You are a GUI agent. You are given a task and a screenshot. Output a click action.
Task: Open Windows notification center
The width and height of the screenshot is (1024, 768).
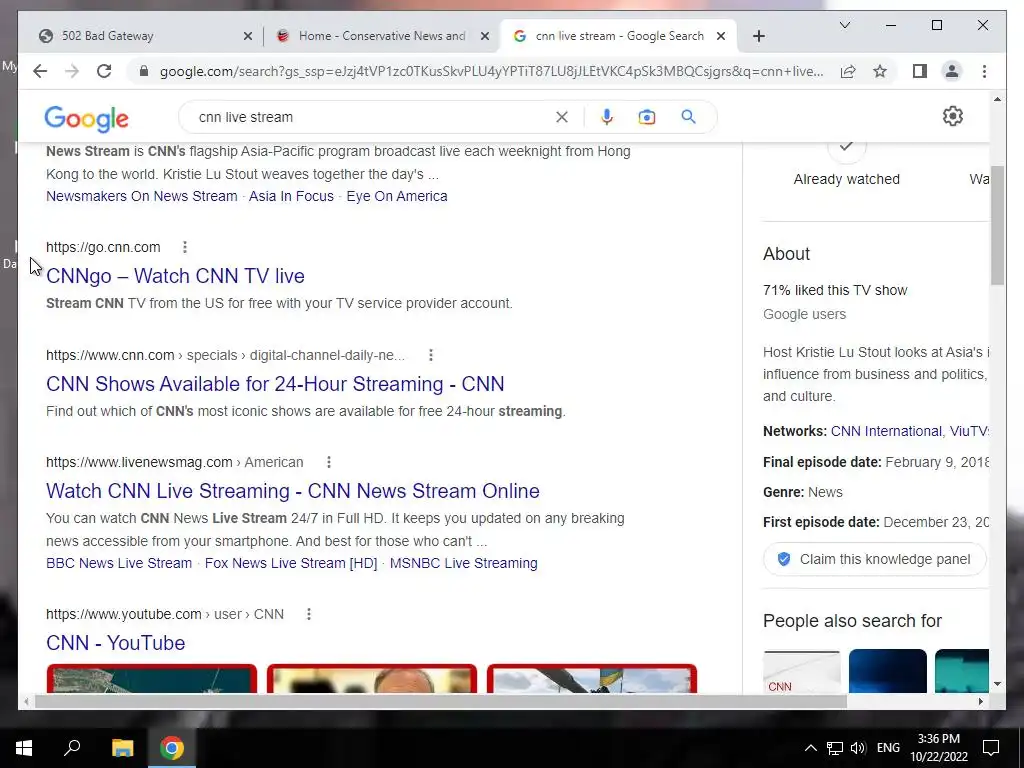coord(991,748)
